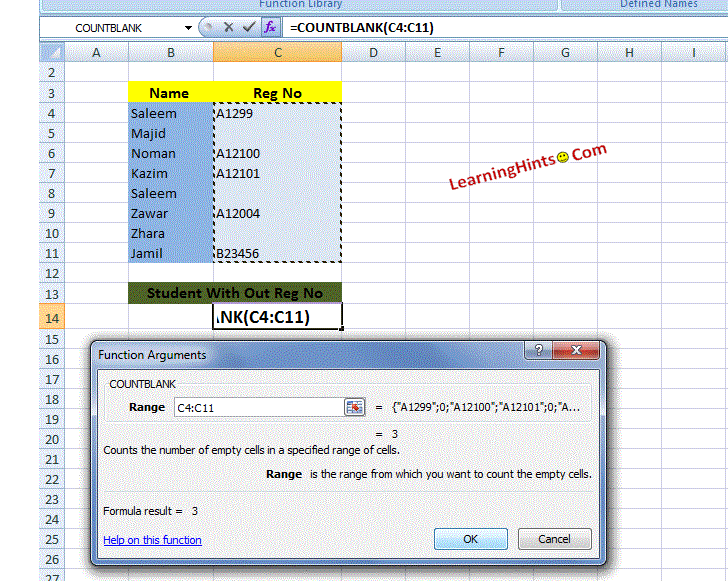Select the cell containing Majid
Viewport: 728px width, 581px height.
171,133
